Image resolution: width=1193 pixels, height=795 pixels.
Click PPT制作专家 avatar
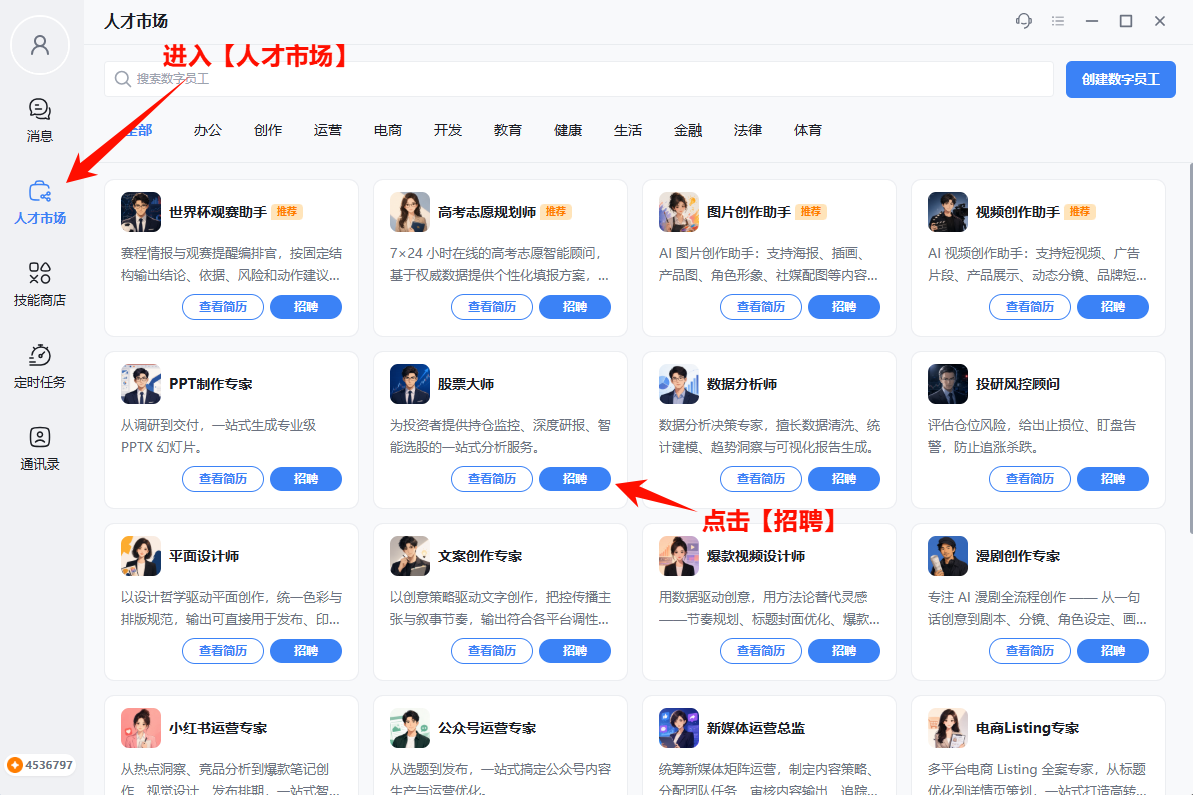[x=141, y=383]
